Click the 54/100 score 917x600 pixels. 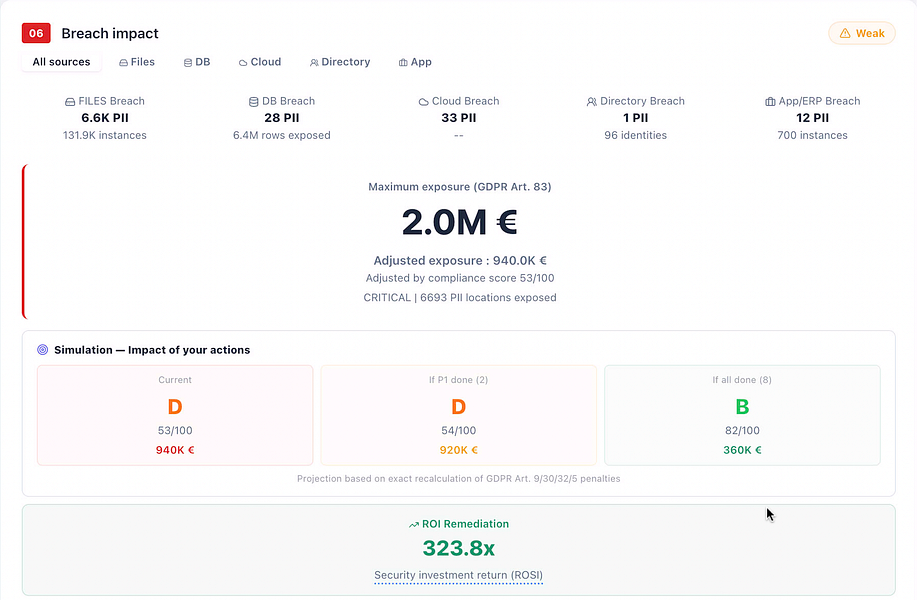(458, 430)
